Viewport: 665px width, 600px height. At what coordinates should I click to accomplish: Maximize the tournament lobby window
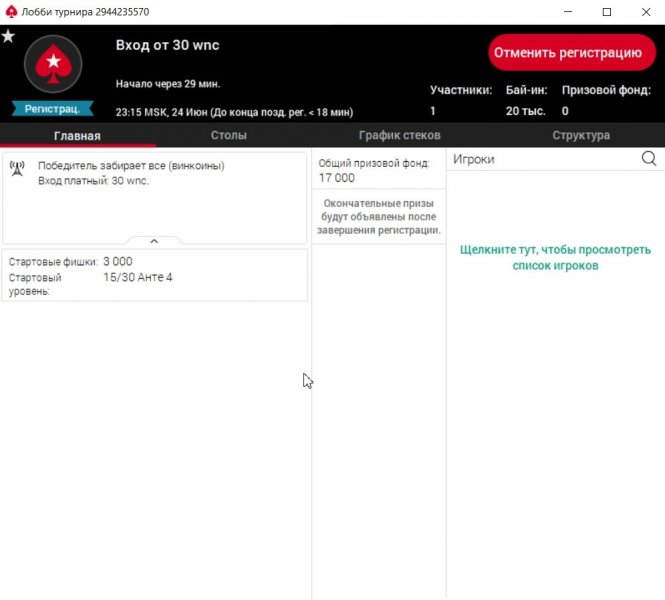pos(606,12)
